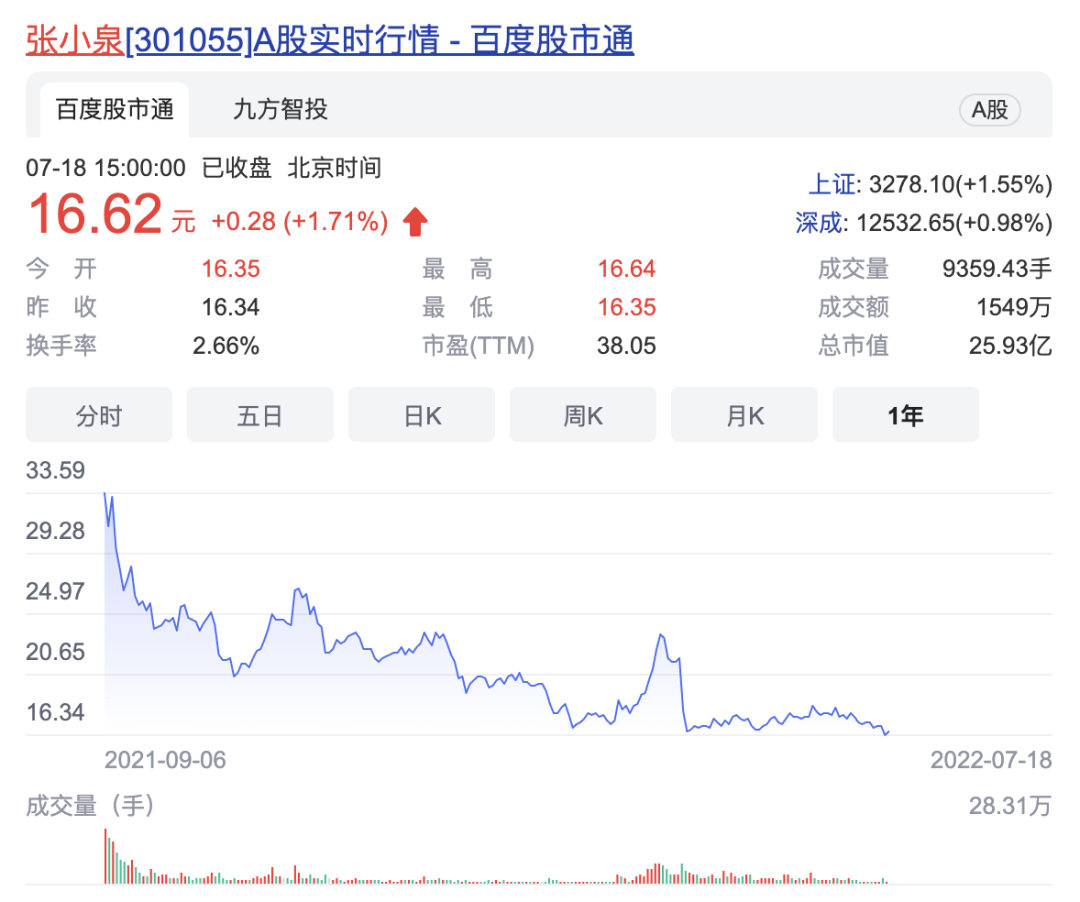Click the y-axis label 33.59

point(55,470)
